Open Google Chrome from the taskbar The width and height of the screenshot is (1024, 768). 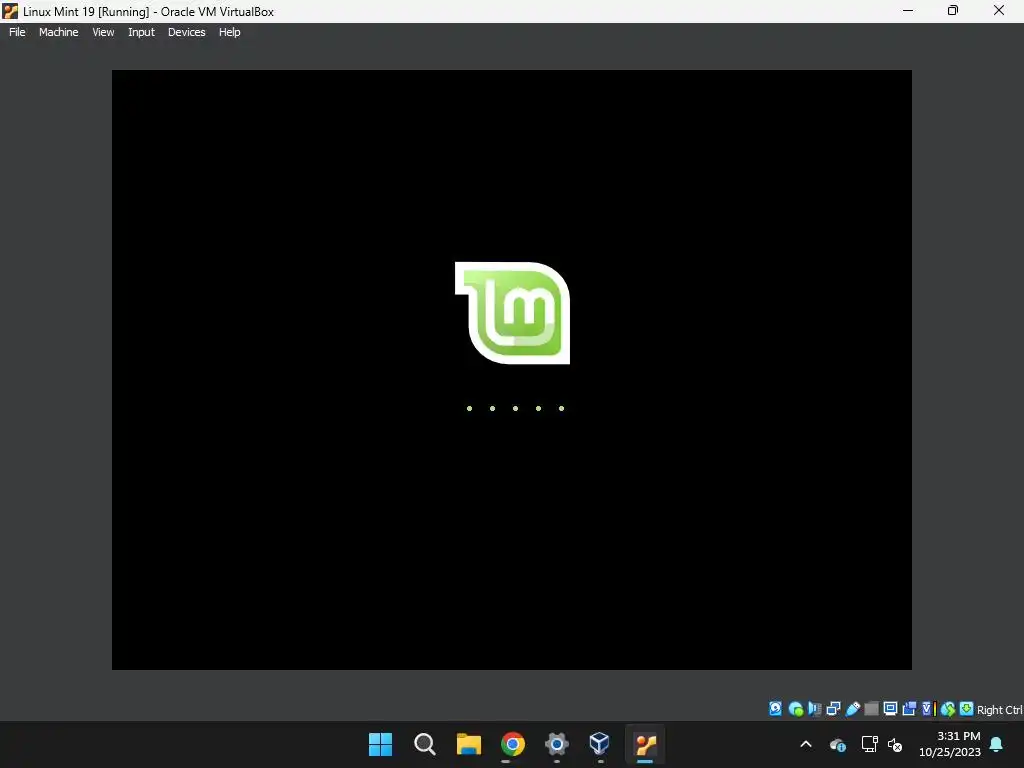point(513,744)
